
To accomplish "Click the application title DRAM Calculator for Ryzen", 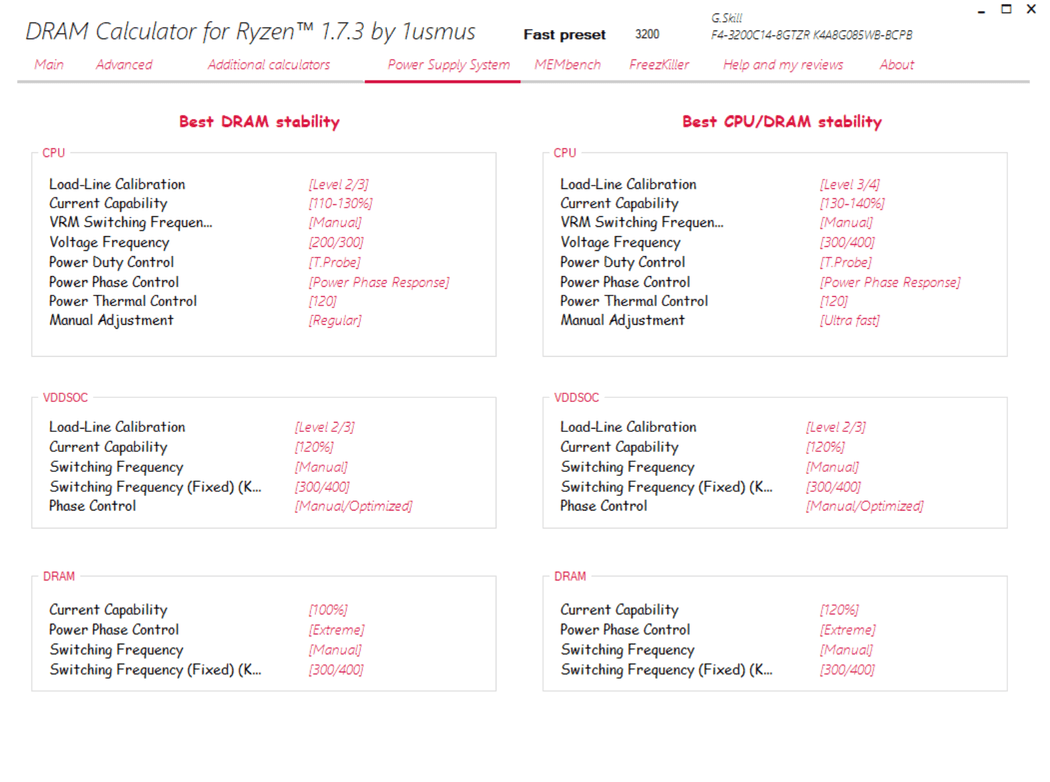I will click(250, 31).
